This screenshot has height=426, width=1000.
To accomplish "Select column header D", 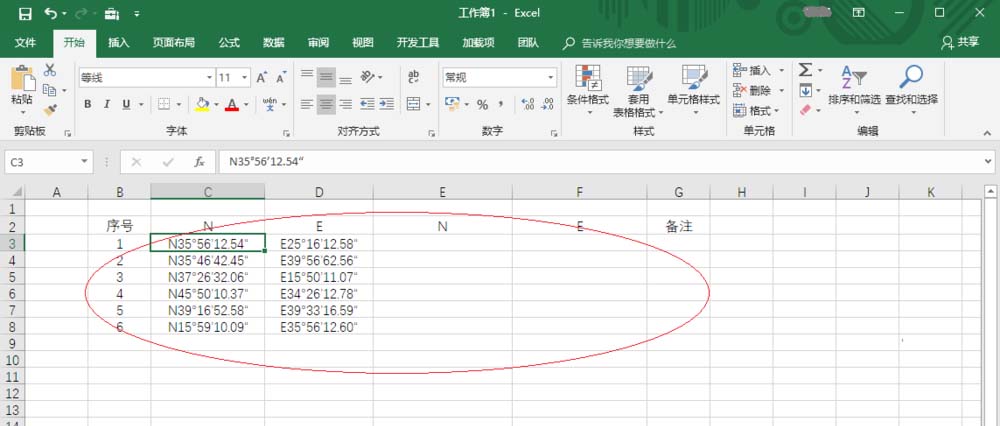I will click(319, 191).
